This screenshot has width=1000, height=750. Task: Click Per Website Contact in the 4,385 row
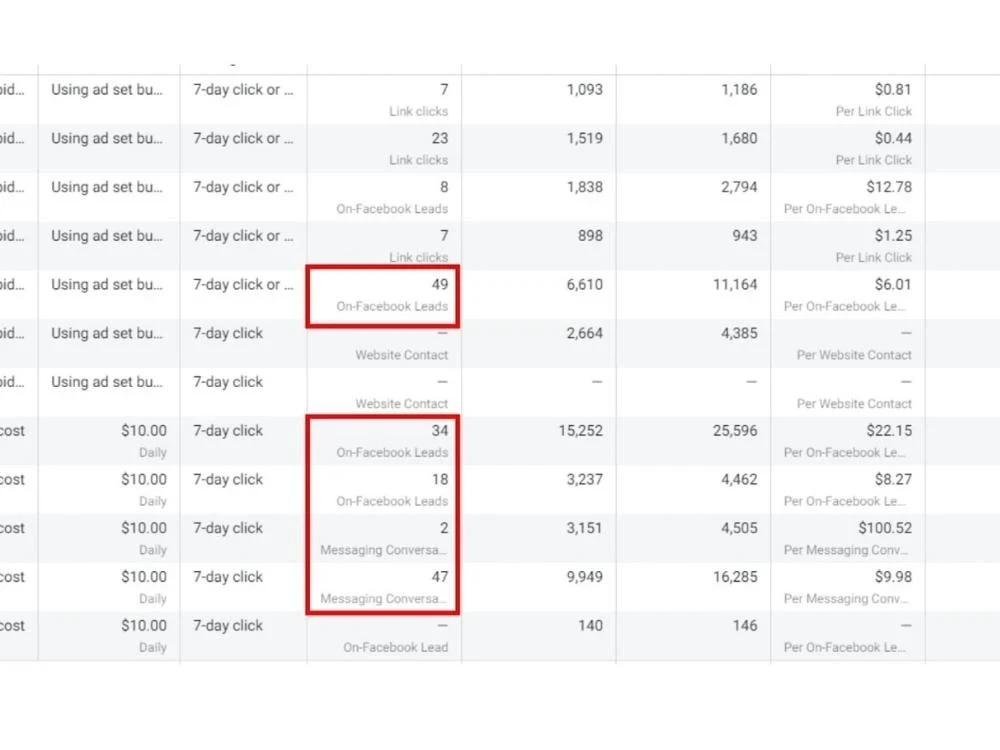854,355
